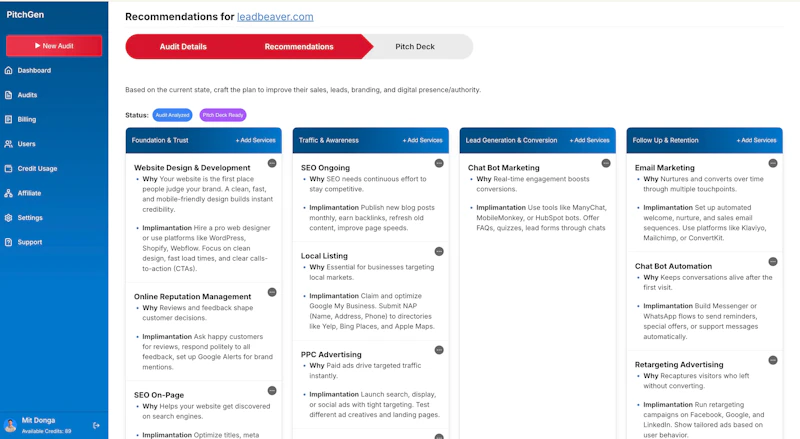800x439 pixels.
Task: Remove the PPC Advertising service
Action: 439,350
